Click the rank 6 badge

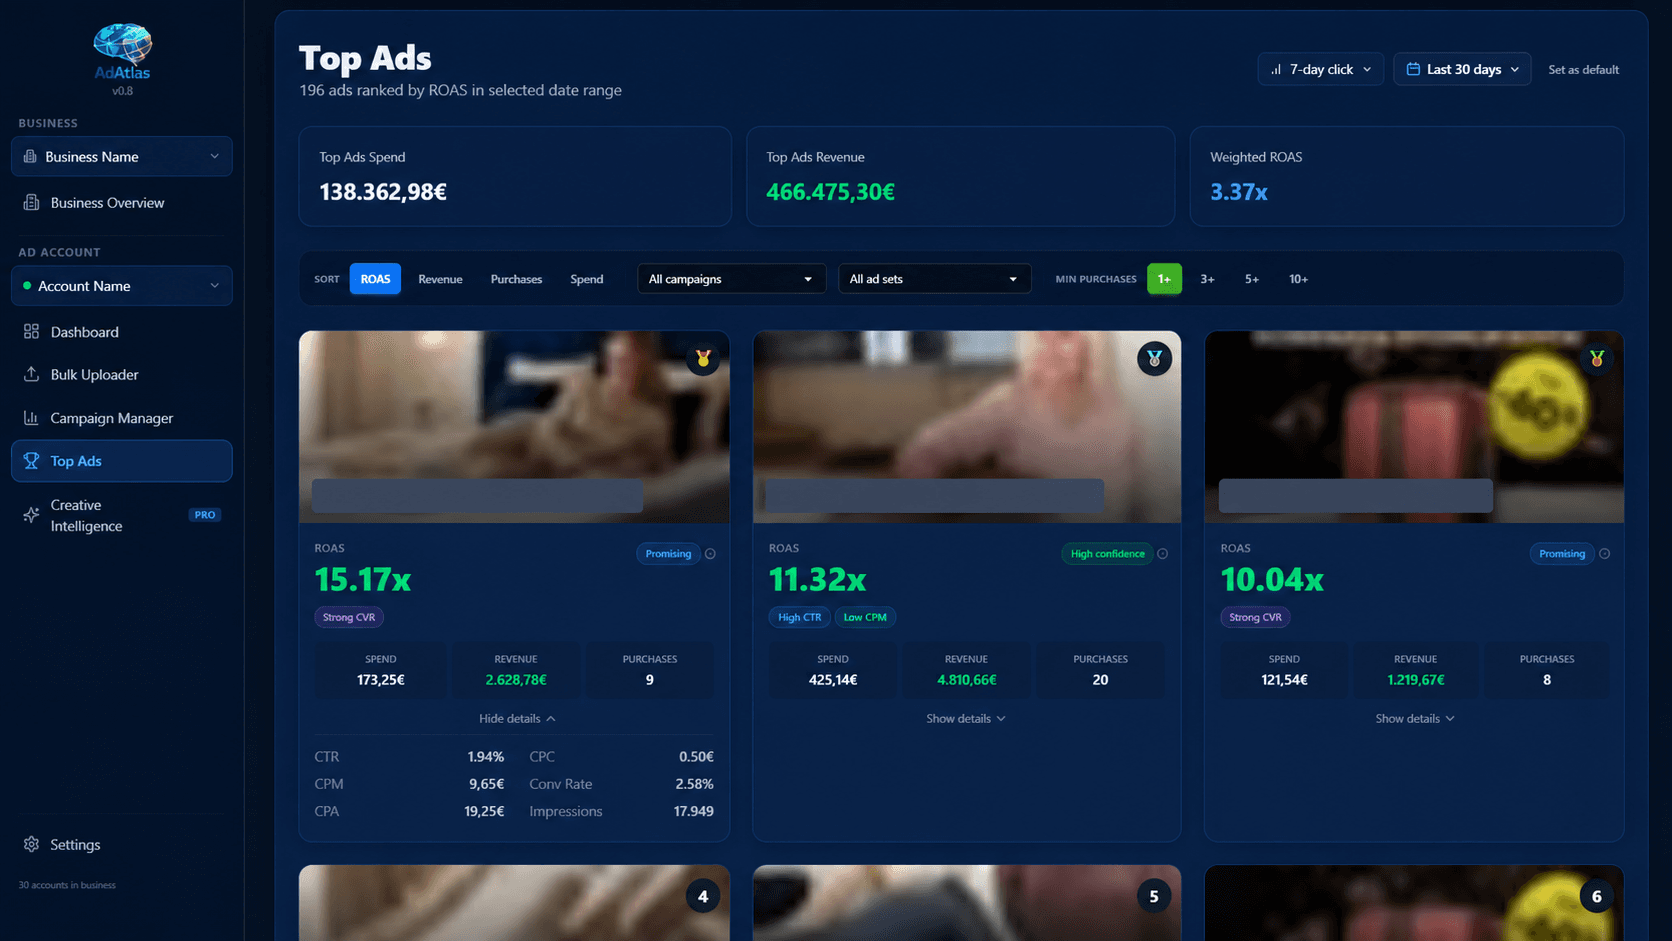pyautogui.click(x=1596, y=896)
